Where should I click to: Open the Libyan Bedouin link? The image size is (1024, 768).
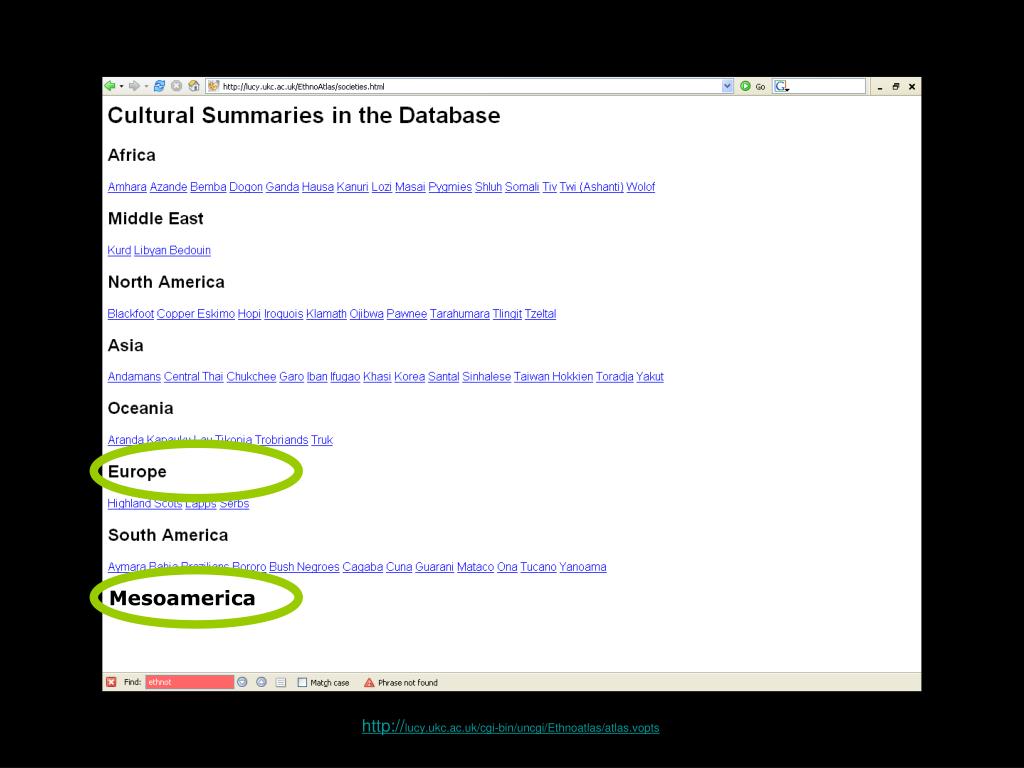pos(172,250)
